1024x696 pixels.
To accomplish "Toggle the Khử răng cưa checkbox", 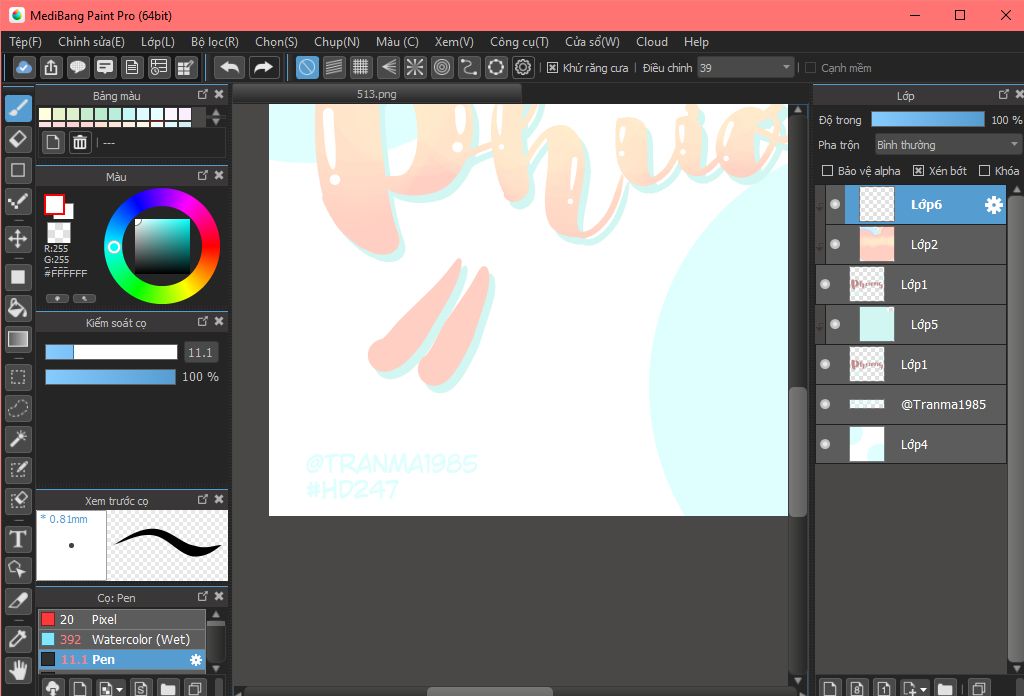I will (552, 68).
